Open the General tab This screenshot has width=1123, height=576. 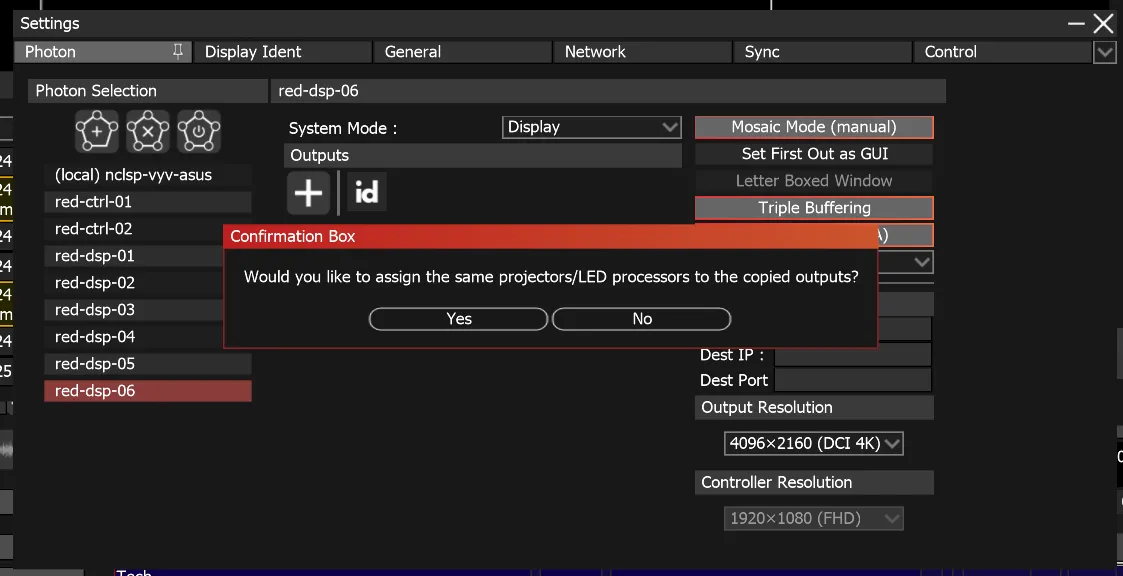[x=463, y=52]
